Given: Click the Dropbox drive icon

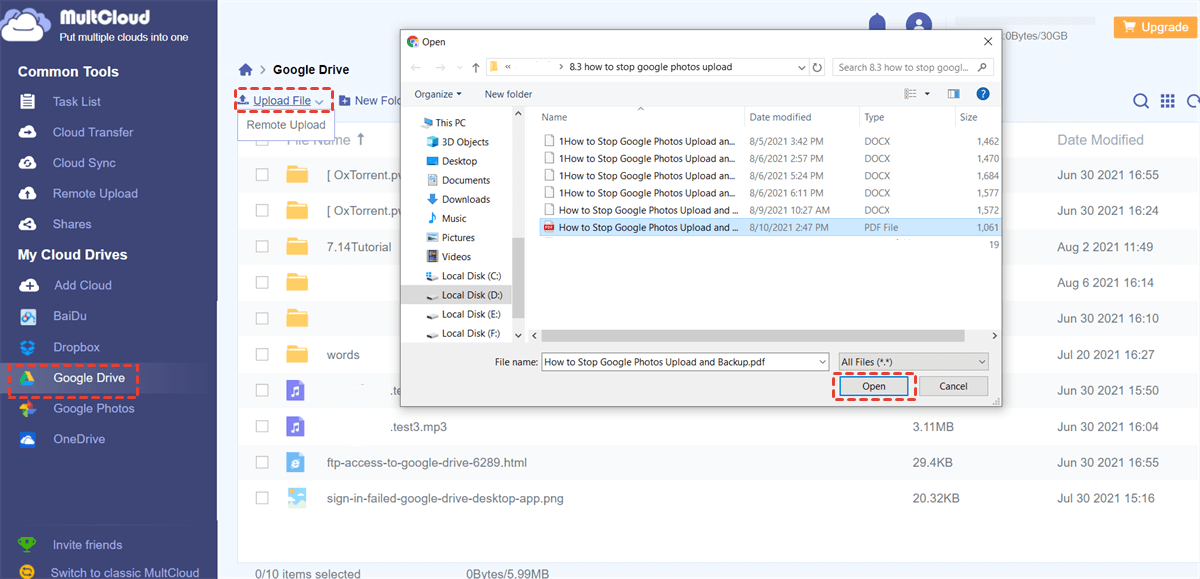Looking at the screenshot, I should click(x=29, y=347).
